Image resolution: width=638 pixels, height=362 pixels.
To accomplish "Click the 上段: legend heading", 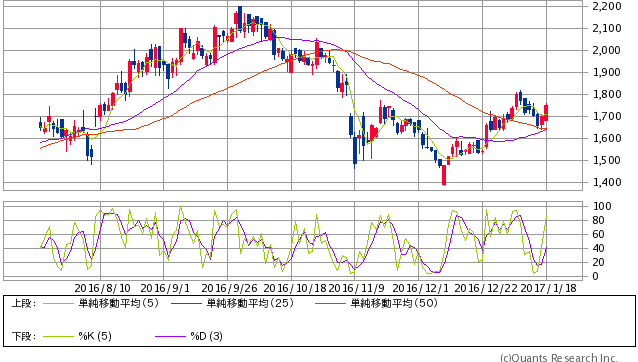I will 24,303.
